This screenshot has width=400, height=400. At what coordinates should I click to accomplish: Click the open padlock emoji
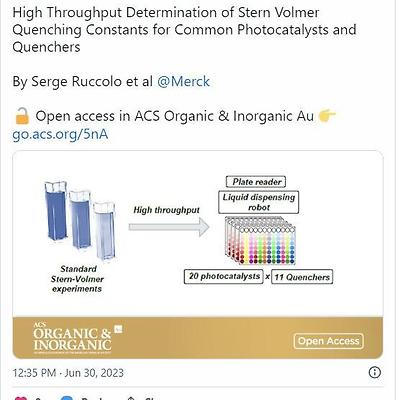22,116
